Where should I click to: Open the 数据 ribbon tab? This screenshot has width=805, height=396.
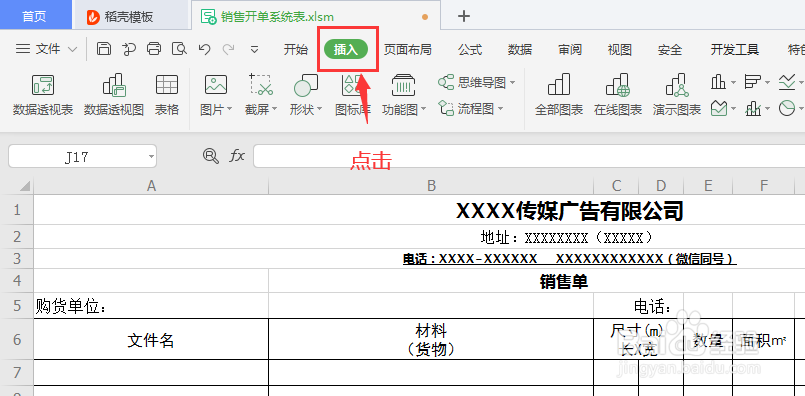pos(520,49)
